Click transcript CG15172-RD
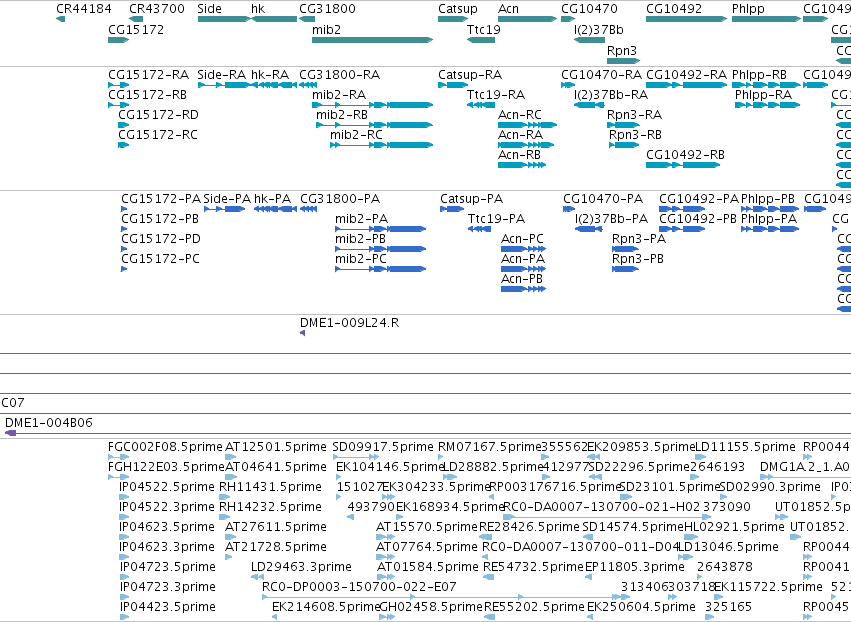This screenshot has width=851, height=622. (x=158, y=115)
